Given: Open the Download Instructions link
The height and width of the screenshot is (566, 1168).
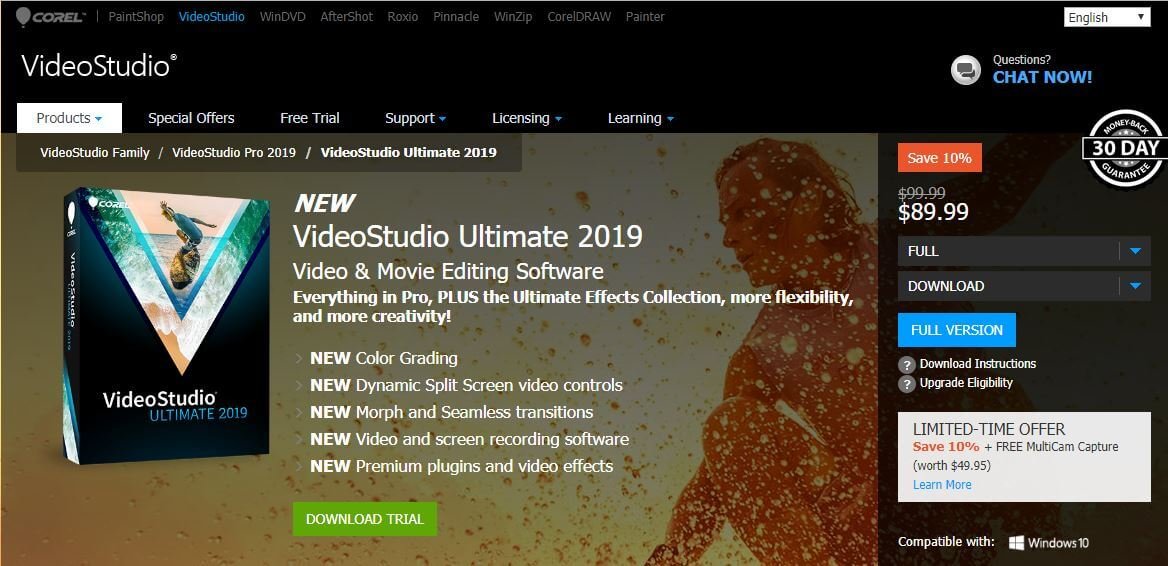Looking at the screenshot, I should click(x=977, y=363).
